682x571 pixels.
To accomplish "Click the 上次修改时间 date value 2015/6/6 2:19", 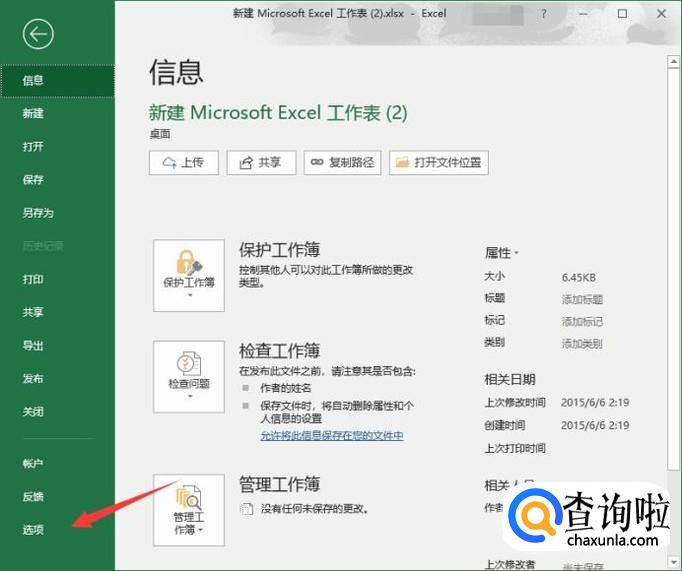I will pos(595,402).
